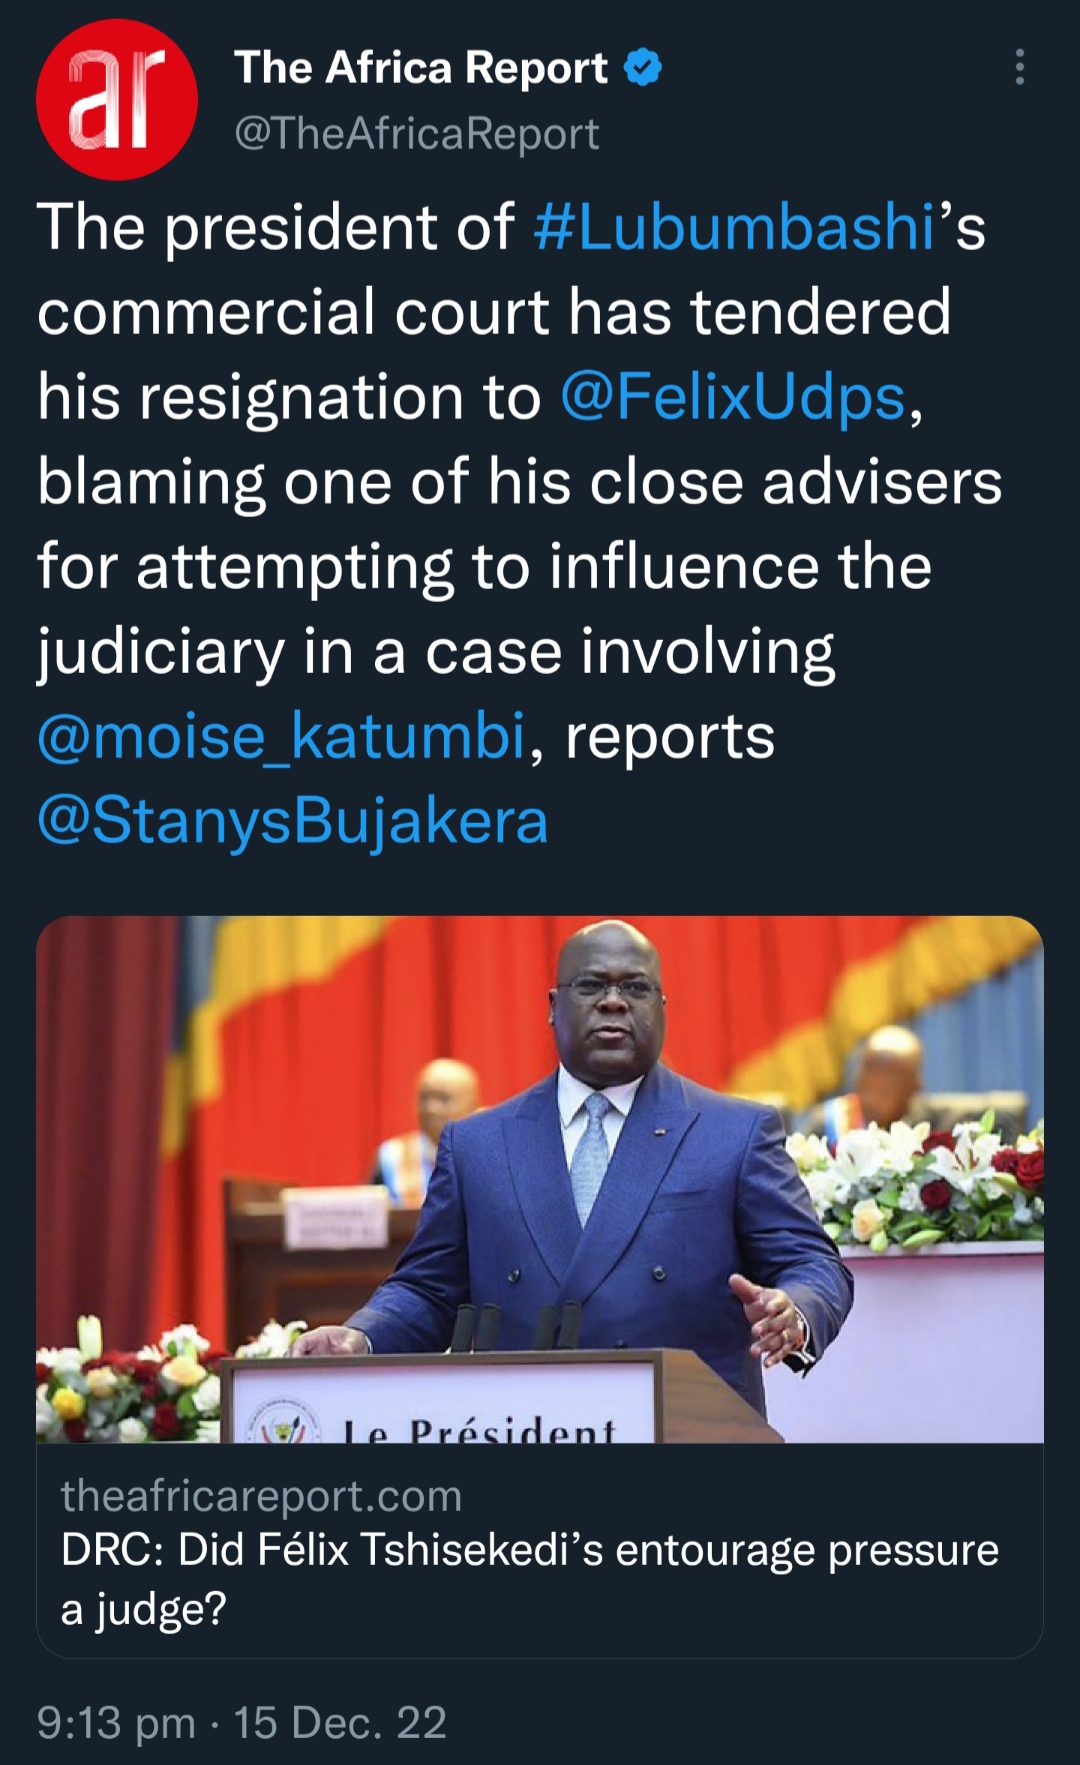Click the blue verified badge
The height and width of the screenshot is (1765, 1080).
pyautogui.click(x=643, y=68)
